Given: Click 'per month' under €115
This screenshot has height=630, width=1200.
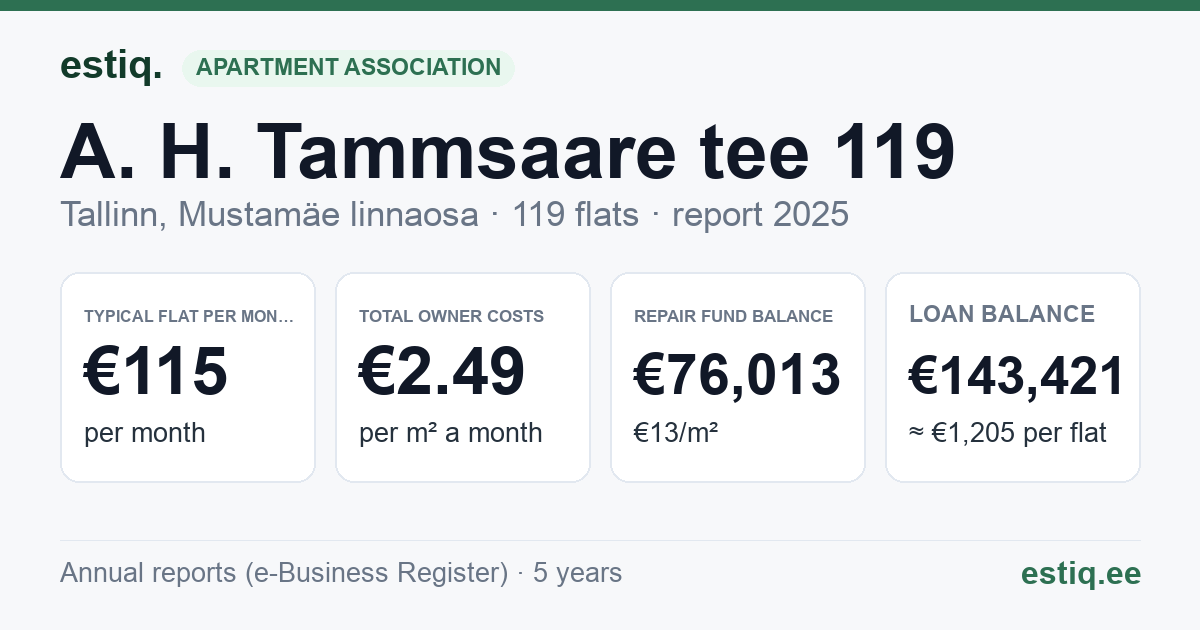Looking at the screenshot, I should pos(145,433).
